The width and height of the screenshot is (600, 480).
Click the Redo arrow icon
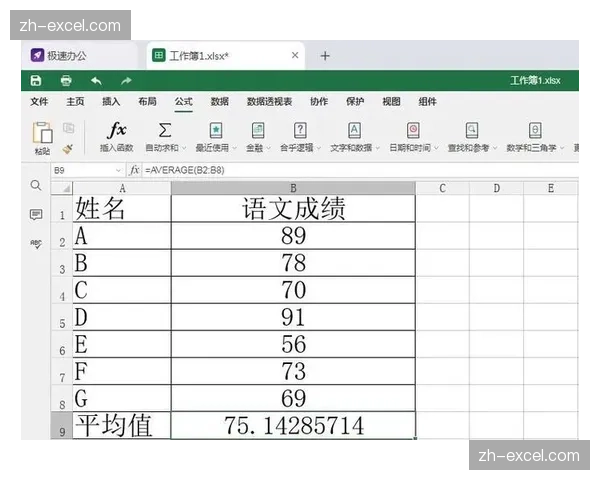[x=126, y=81]
